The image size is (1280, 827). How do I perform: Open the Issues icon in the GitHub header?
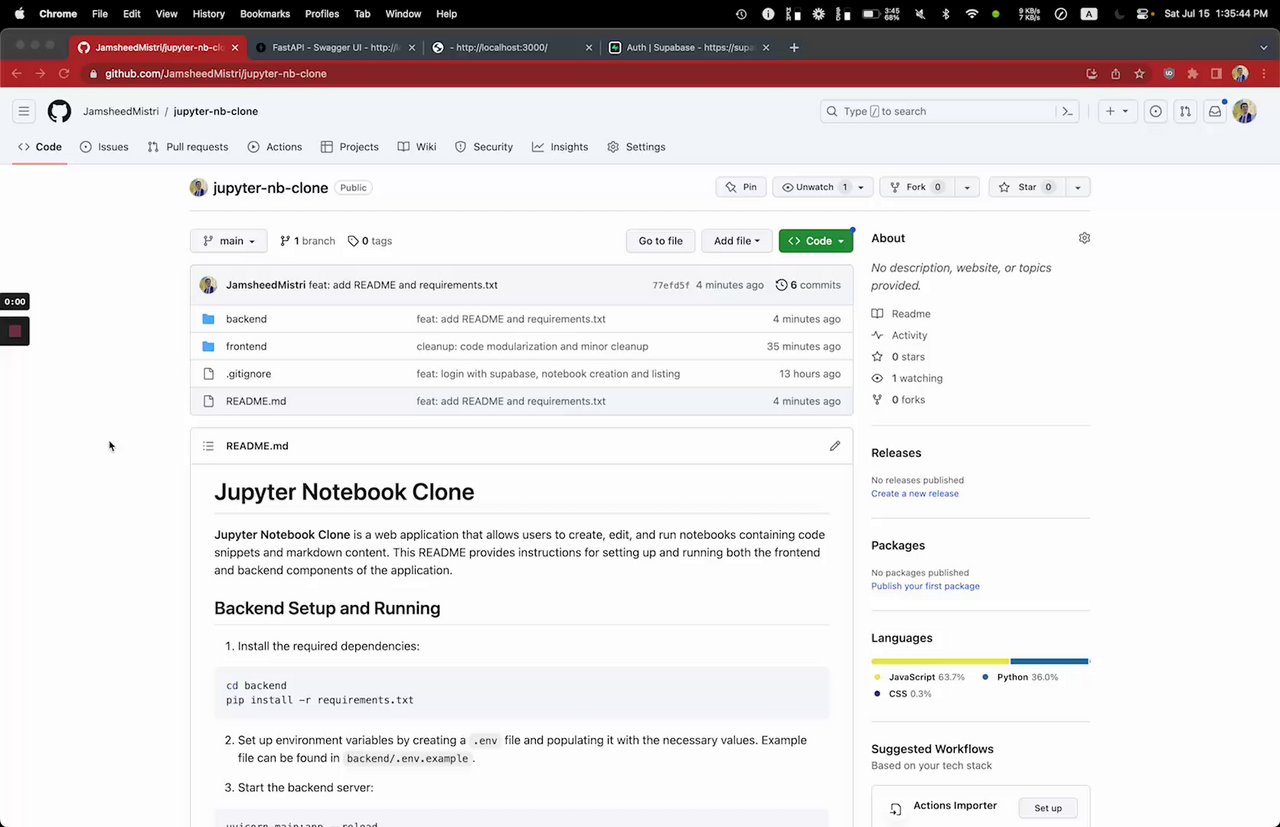click(1156, 111)
